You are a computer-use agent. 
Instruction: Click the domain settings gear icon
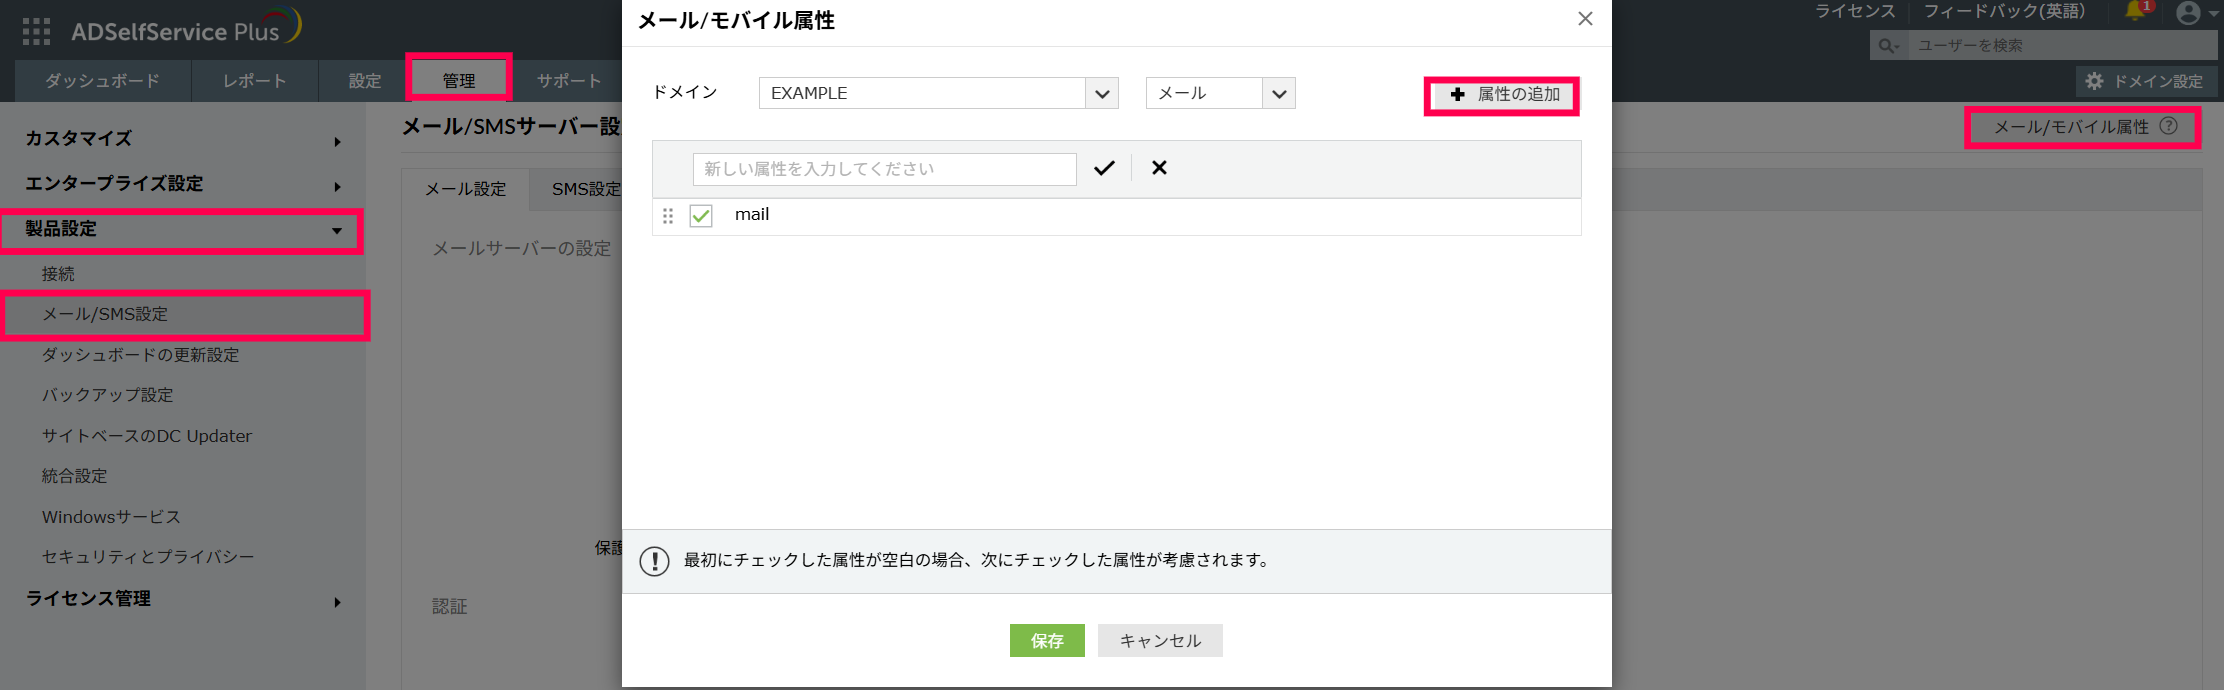click(2094, 81)
